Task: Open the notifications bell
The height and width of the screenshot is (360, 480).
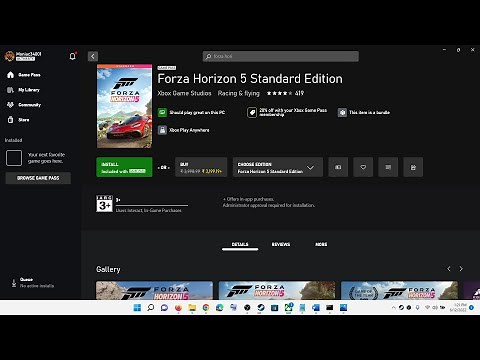Action: tap(72, 56)
